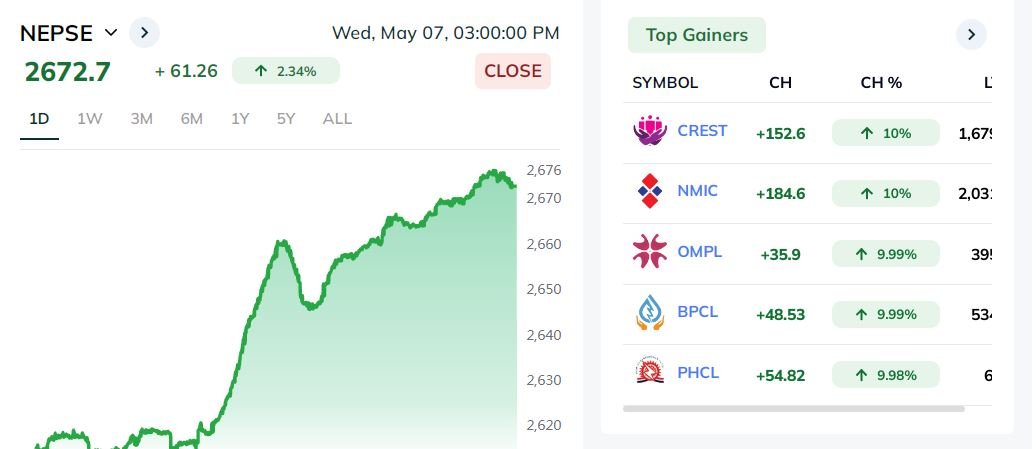Viewport: 1036px width, 449px height.
Task: Open the CREST stock symbol link
Action: tap(702, 131)
